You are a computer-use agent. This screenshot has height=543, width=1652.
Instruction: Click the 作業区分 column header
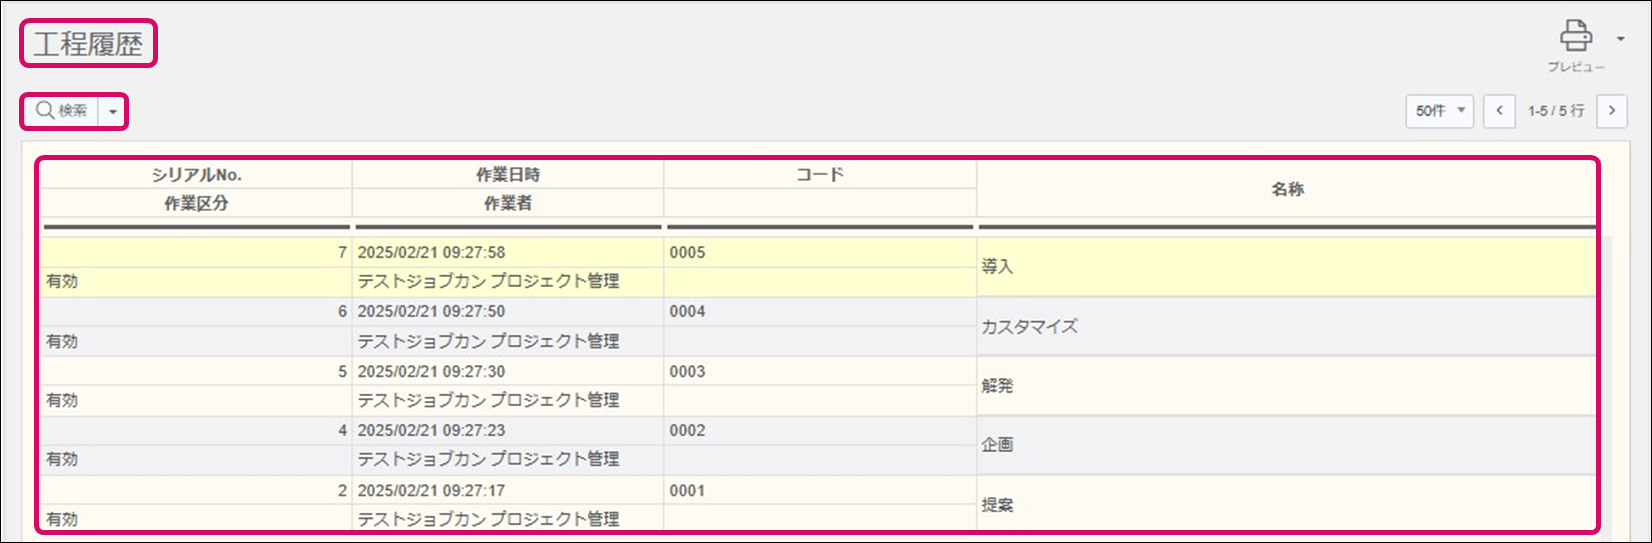point(196,203)
